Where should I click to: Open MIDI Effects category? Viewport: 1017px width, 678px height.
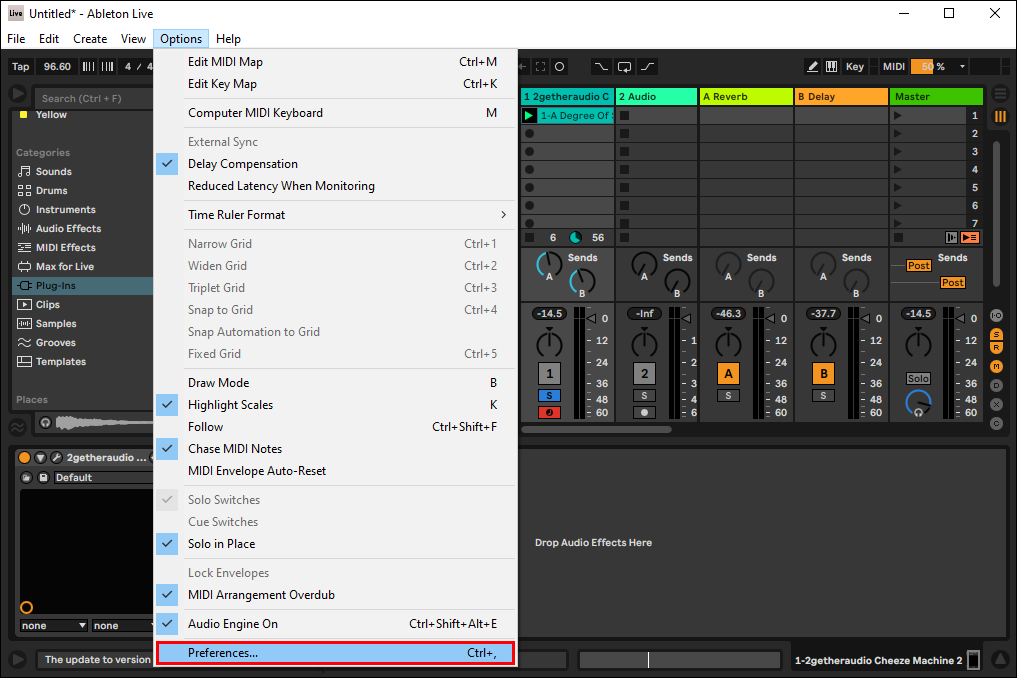pyautogui.click(x=66, y=248)
